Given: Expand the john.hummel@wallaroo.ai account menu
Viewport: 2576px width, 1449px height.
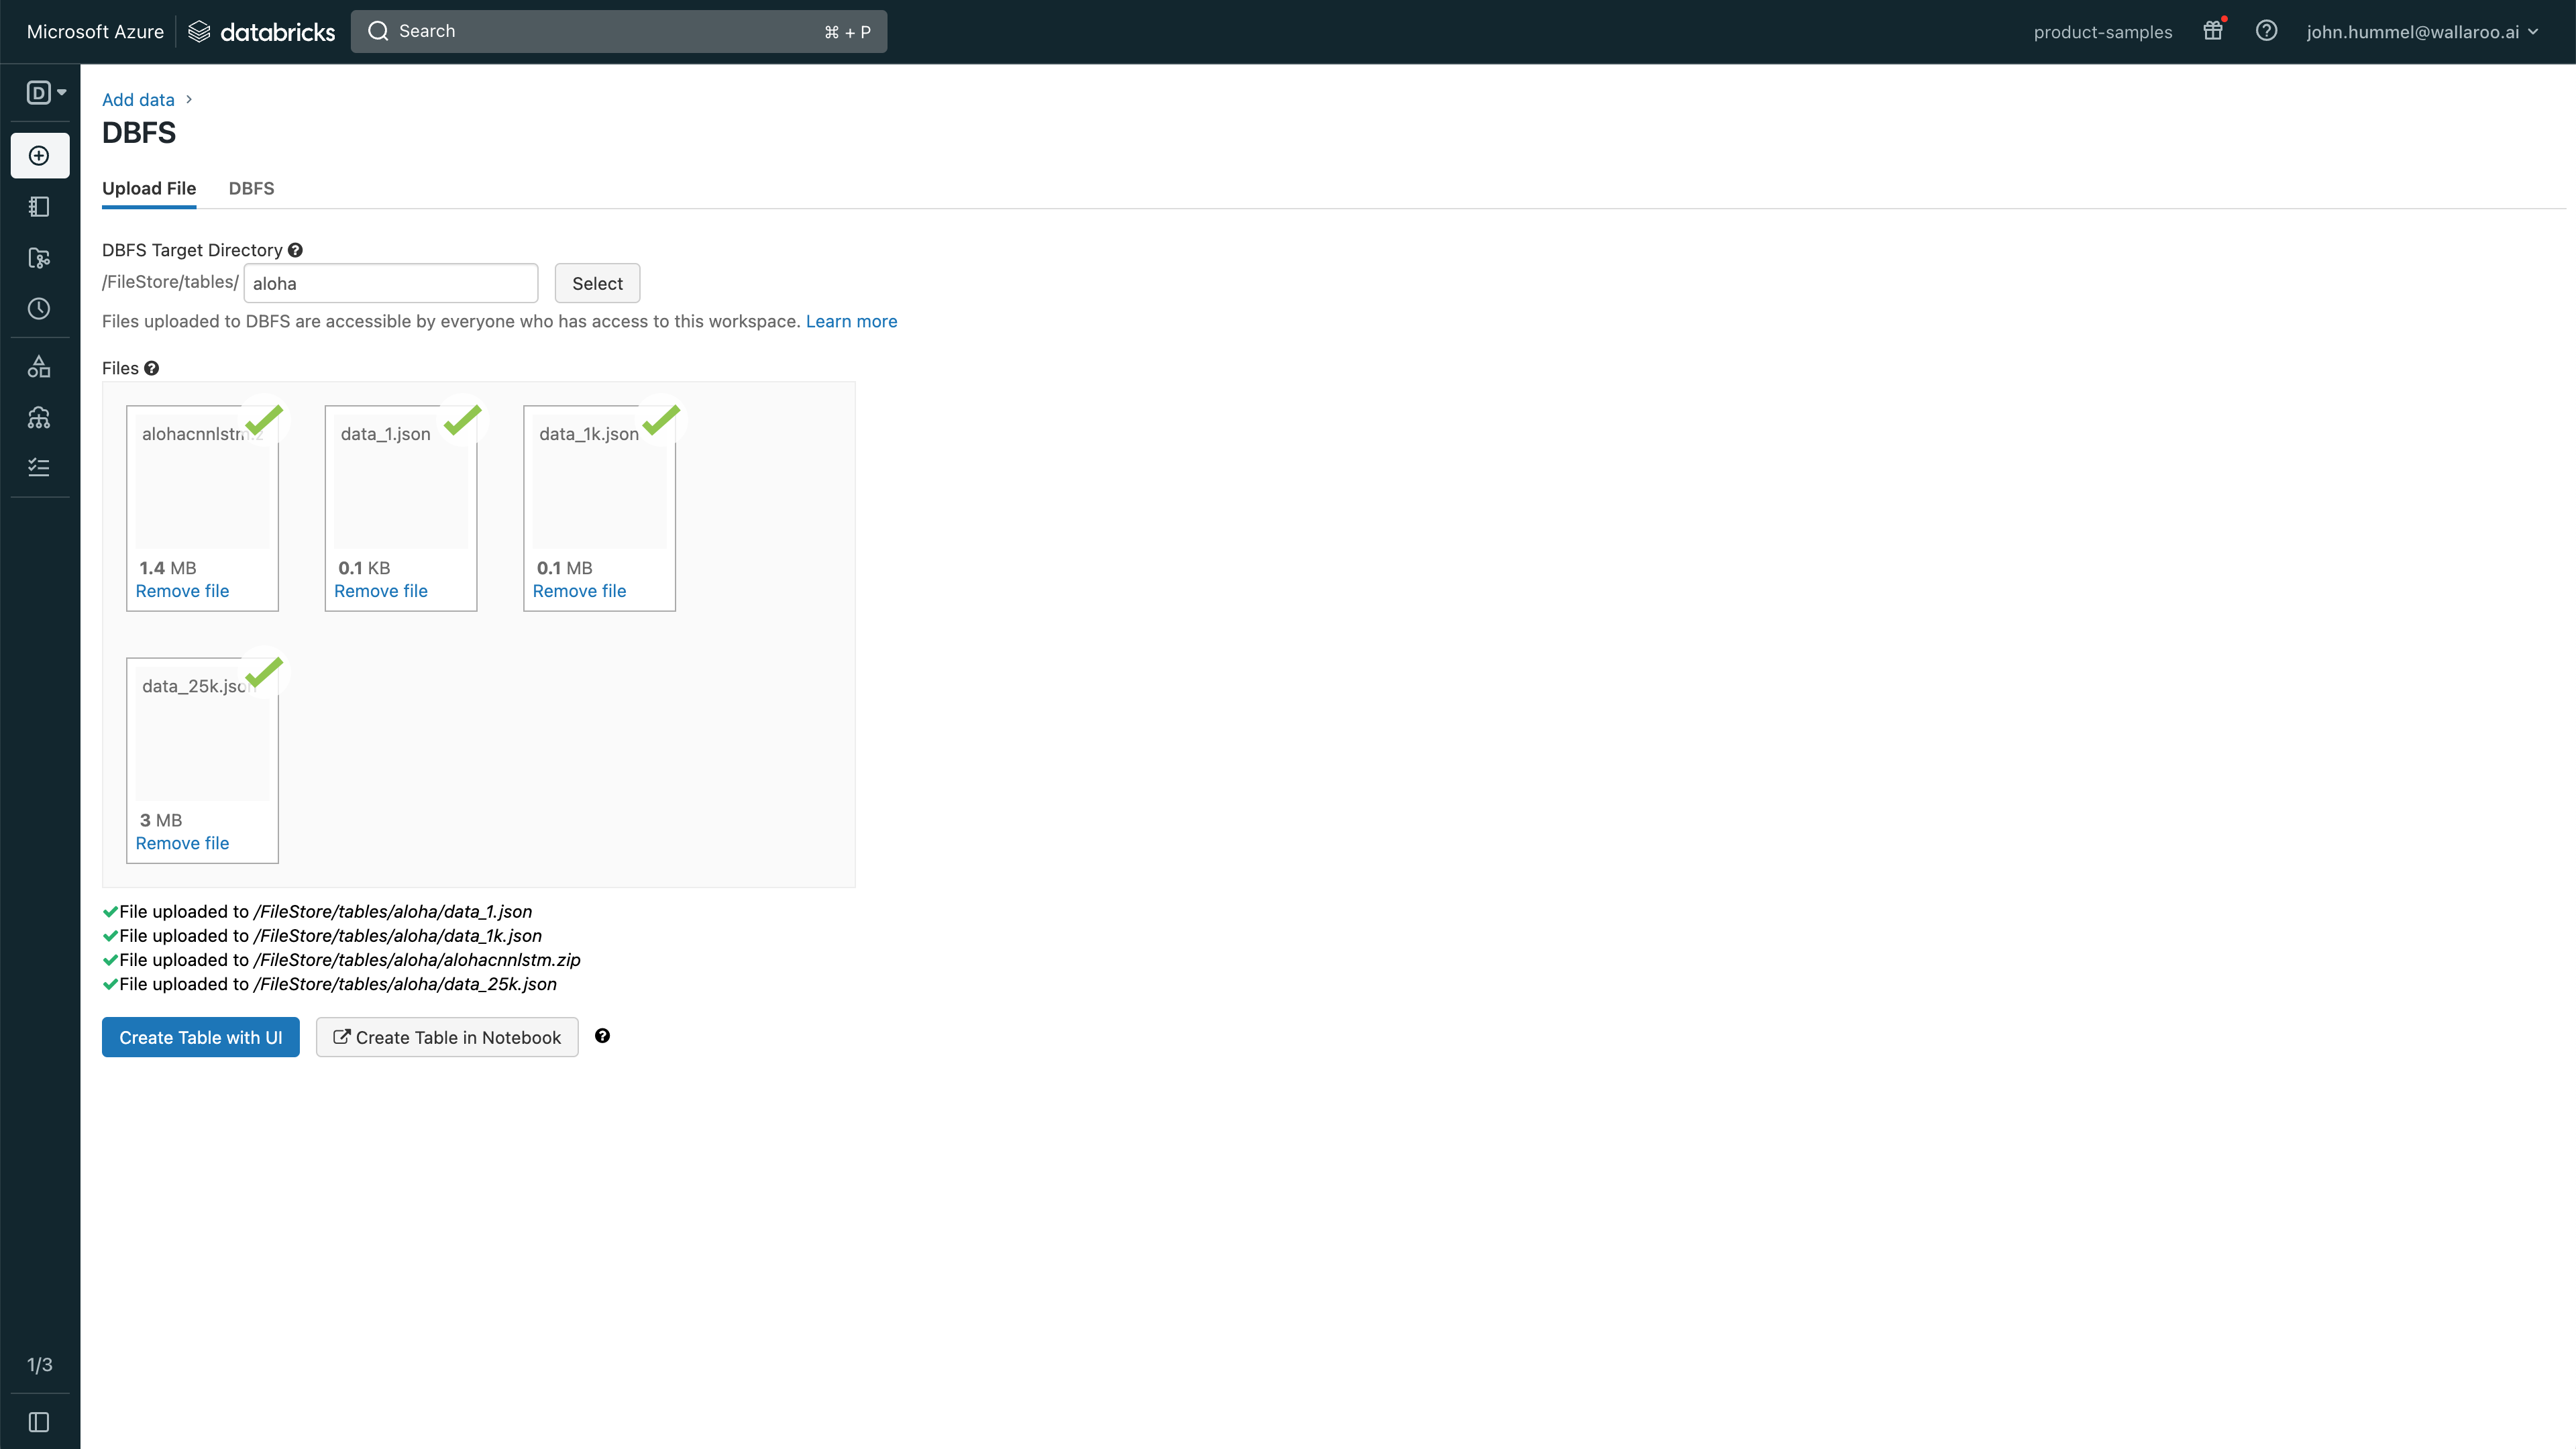Looking at the screenshot, I should pos(2421,32).
